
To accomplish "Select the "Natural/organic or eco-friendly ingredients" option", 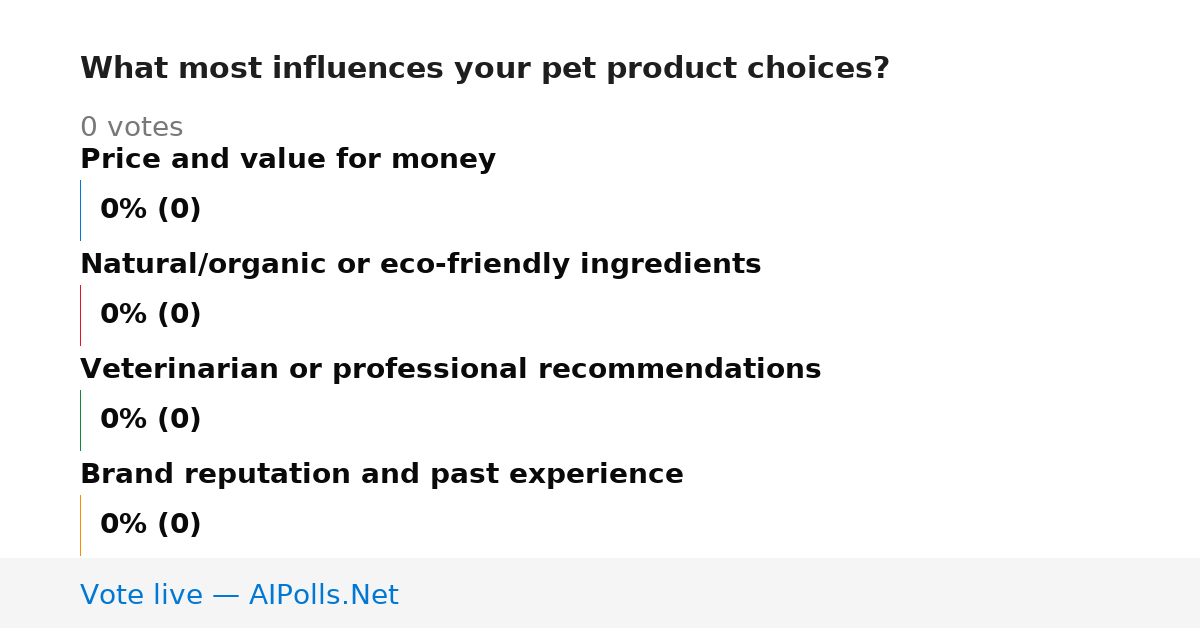I will [x=421, y=265].
